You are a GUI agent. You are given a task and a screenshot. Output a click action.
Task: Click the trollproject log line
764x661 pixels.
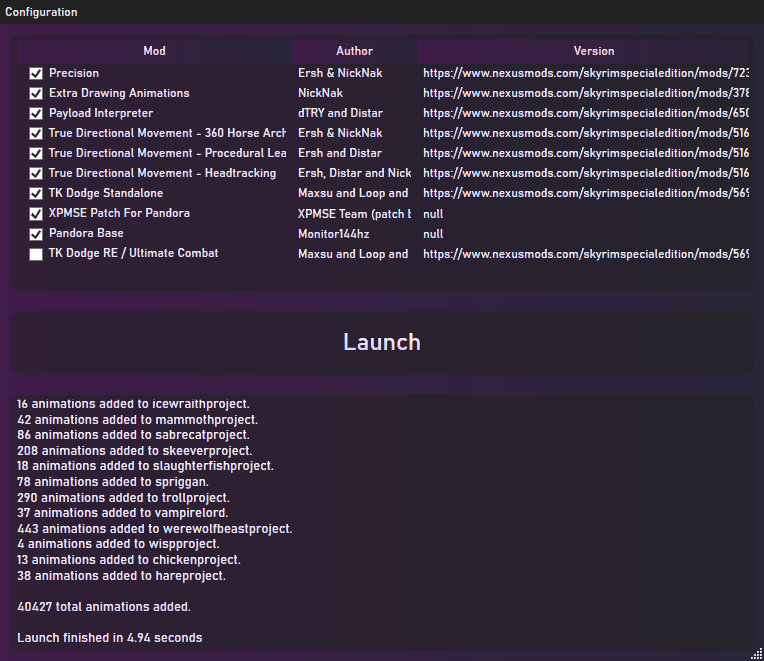tap(123, 497)
